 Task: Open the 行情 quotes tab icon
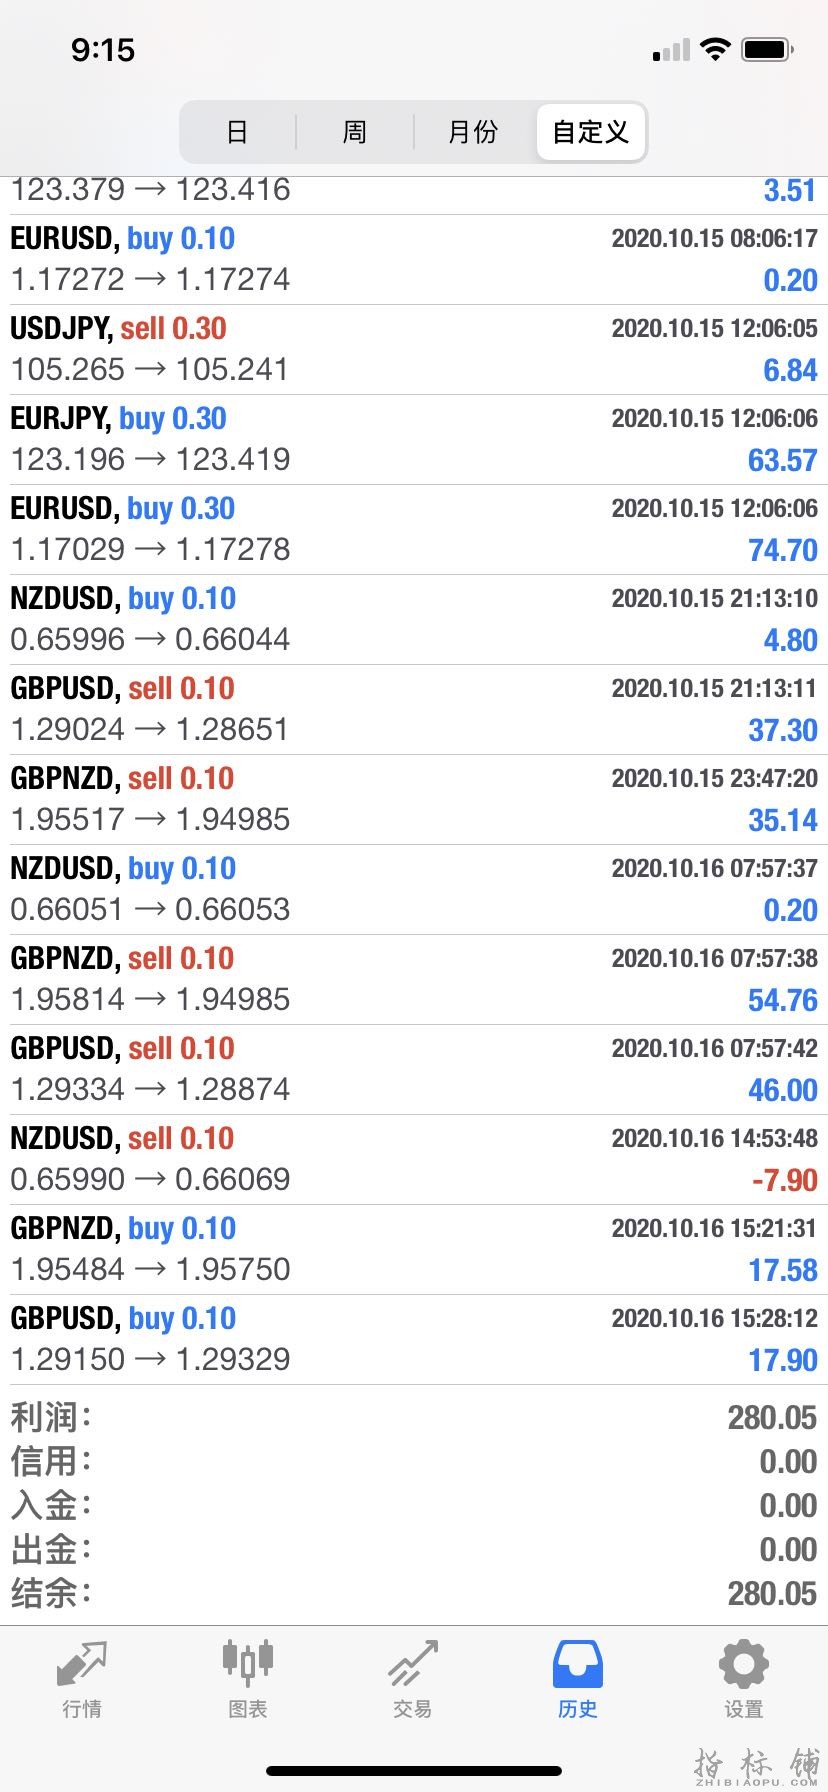[x=81, y=1663]
